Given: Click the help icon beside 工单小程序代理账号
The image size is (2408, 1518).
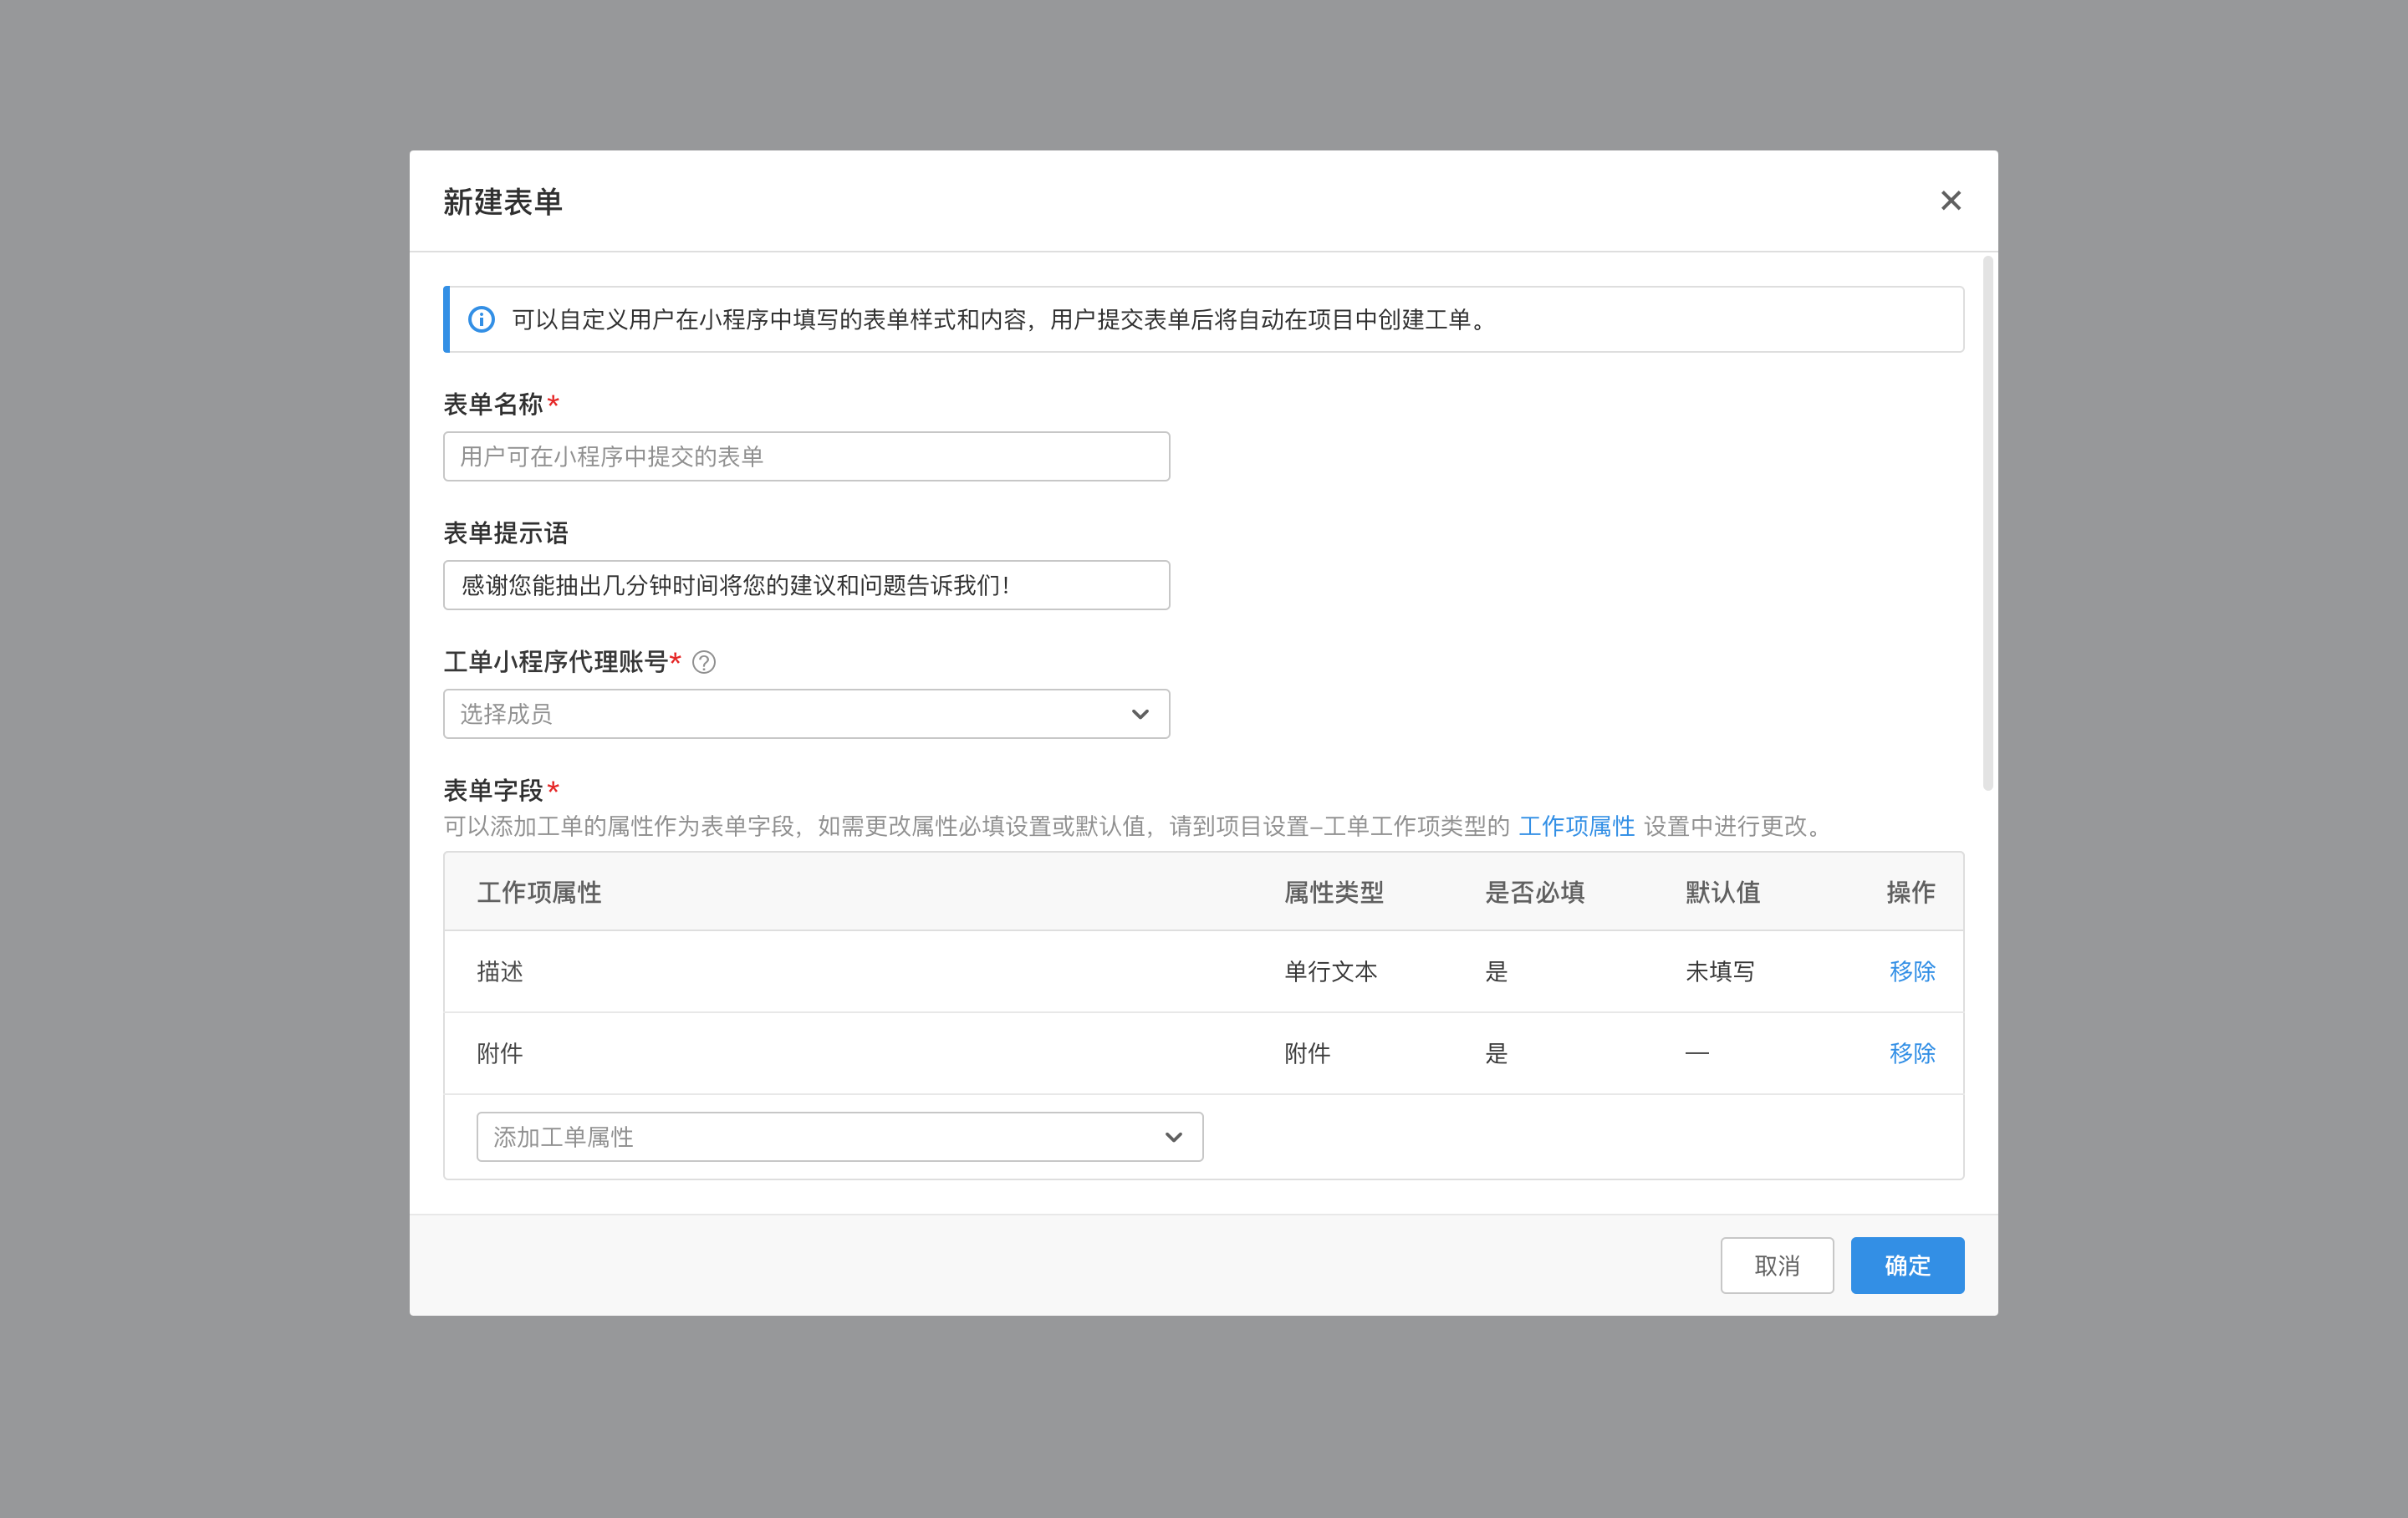Looking at the screenshot, I should click(x=704, y=662).
